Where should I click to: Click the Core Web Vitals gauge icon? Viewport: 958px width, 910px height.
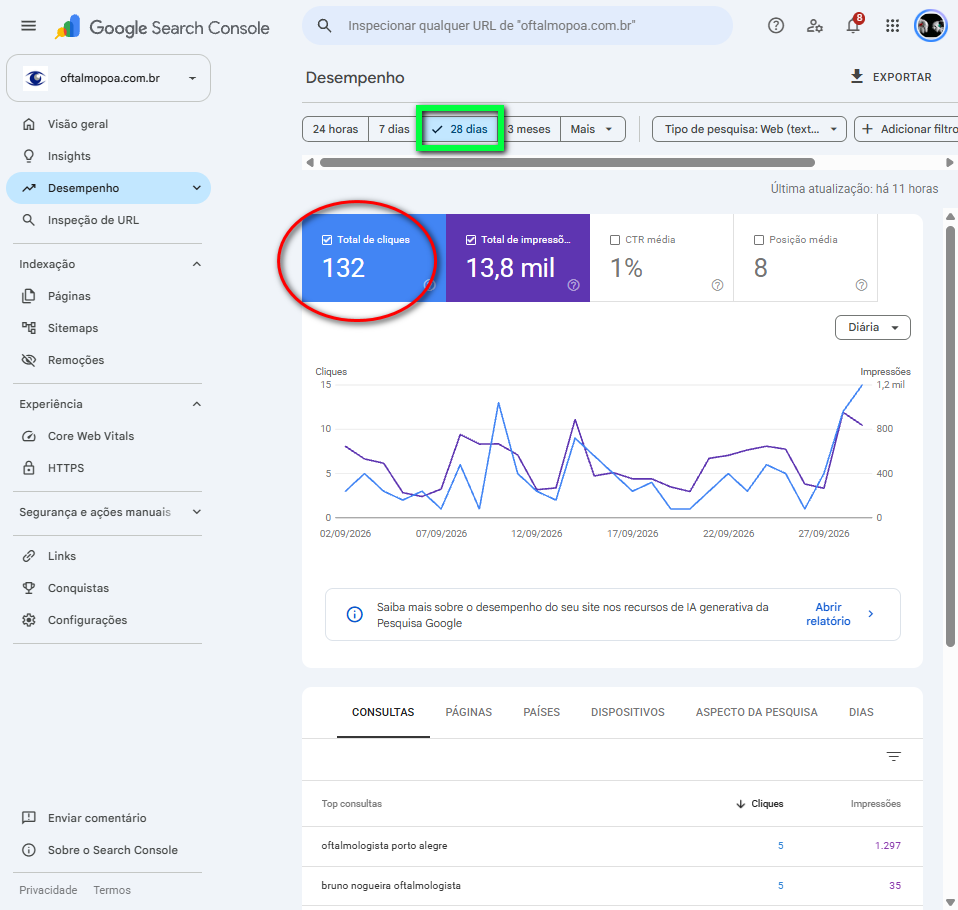click(x=29, y=436)
